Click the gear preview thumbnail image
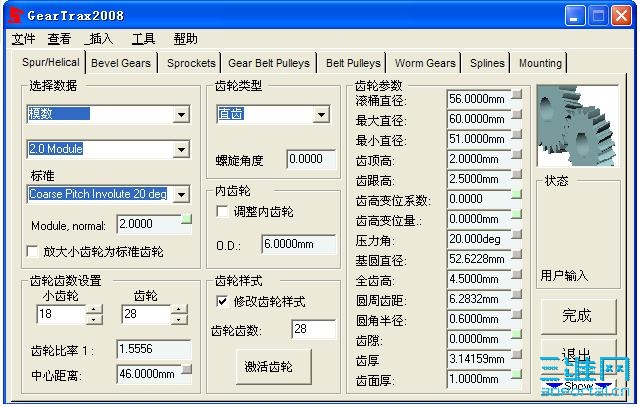The height and width of the screenshot is (407, 640). pyautogui.click(x=578, y=126)
